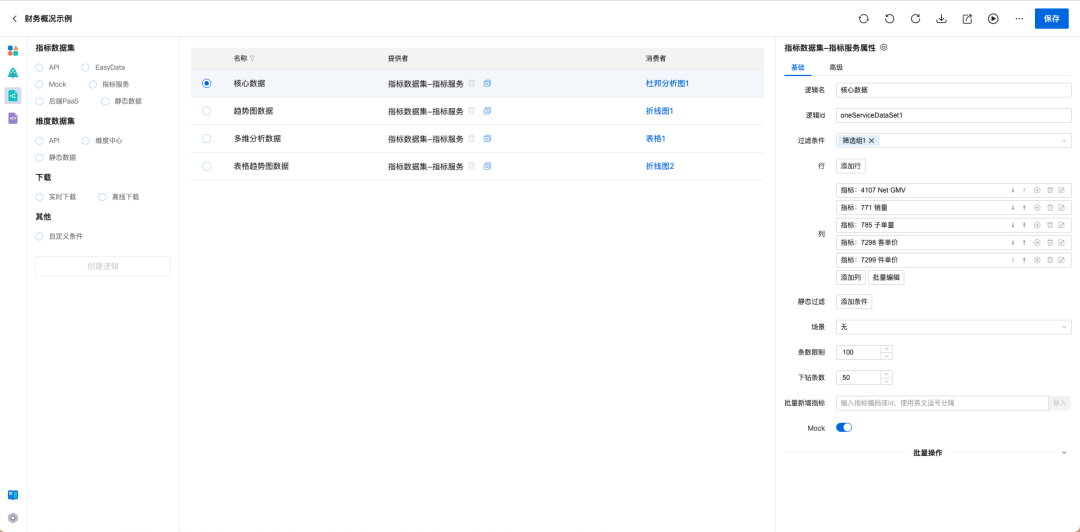Open the 场景 dropdown showing 无

tap(953, 327)
